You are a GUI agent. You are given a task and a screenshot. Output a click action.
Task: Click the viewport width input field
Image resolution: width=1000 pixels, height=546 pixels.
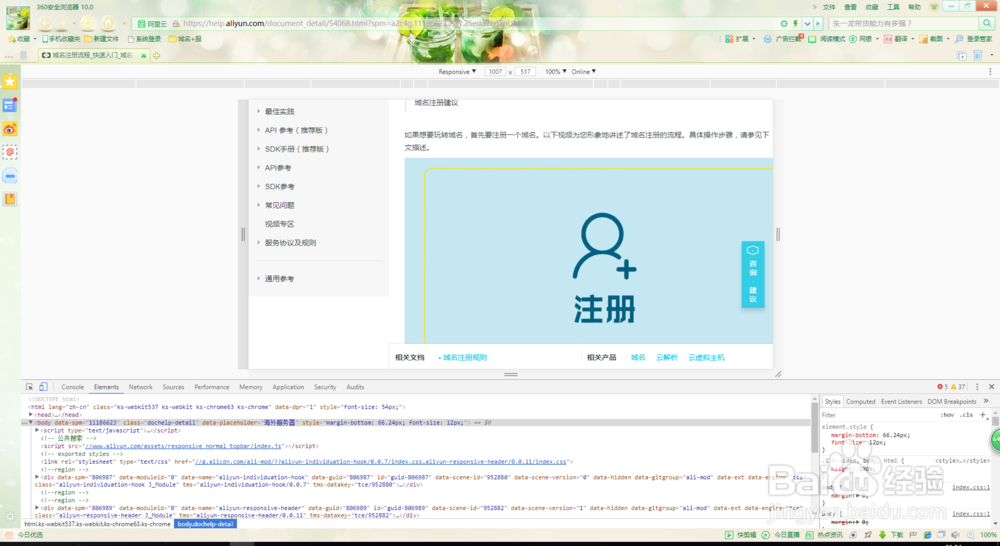pos(496,71)
